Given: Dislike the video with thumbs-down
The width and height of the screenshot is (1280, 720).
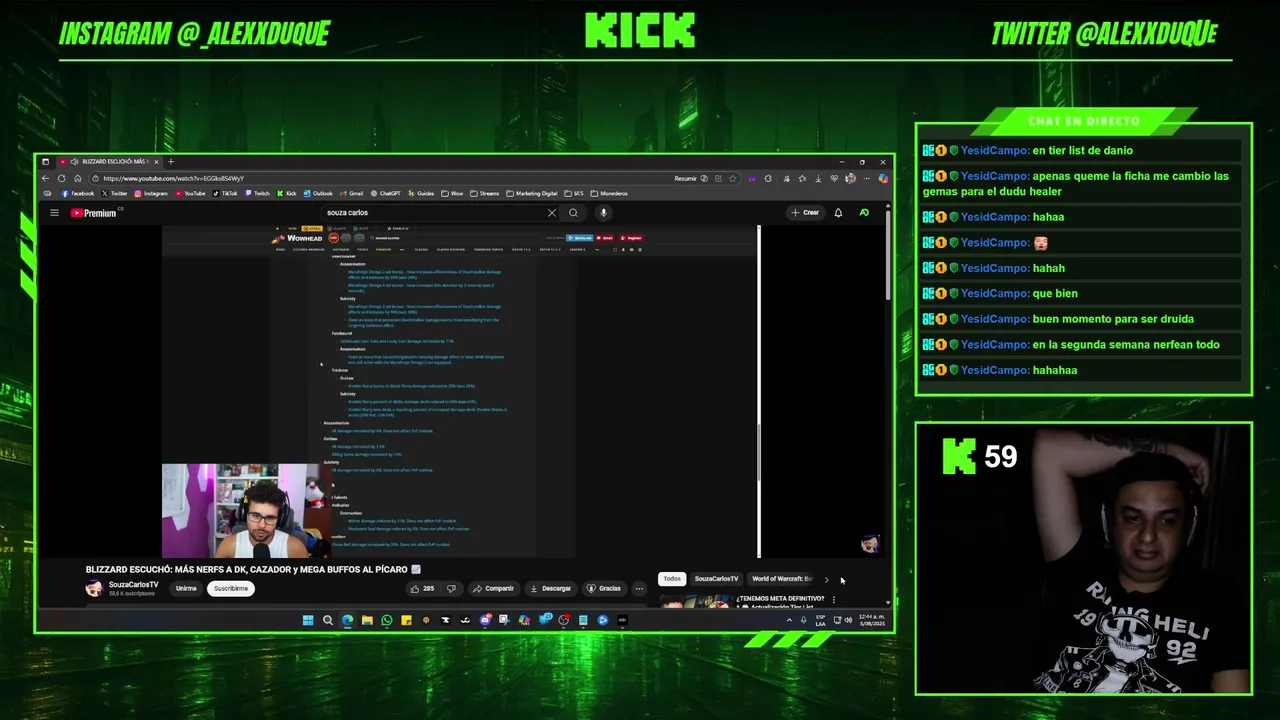Looking at the screenshot, I should tap(451, 588).
